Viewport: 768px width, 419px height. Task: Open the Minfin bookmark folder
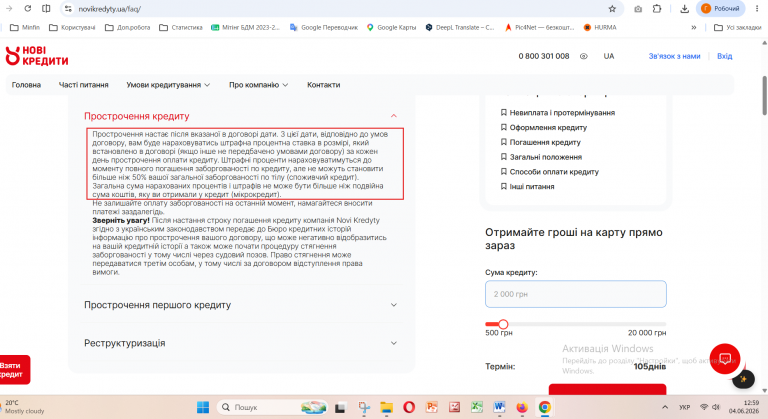(x=25, y=27)
